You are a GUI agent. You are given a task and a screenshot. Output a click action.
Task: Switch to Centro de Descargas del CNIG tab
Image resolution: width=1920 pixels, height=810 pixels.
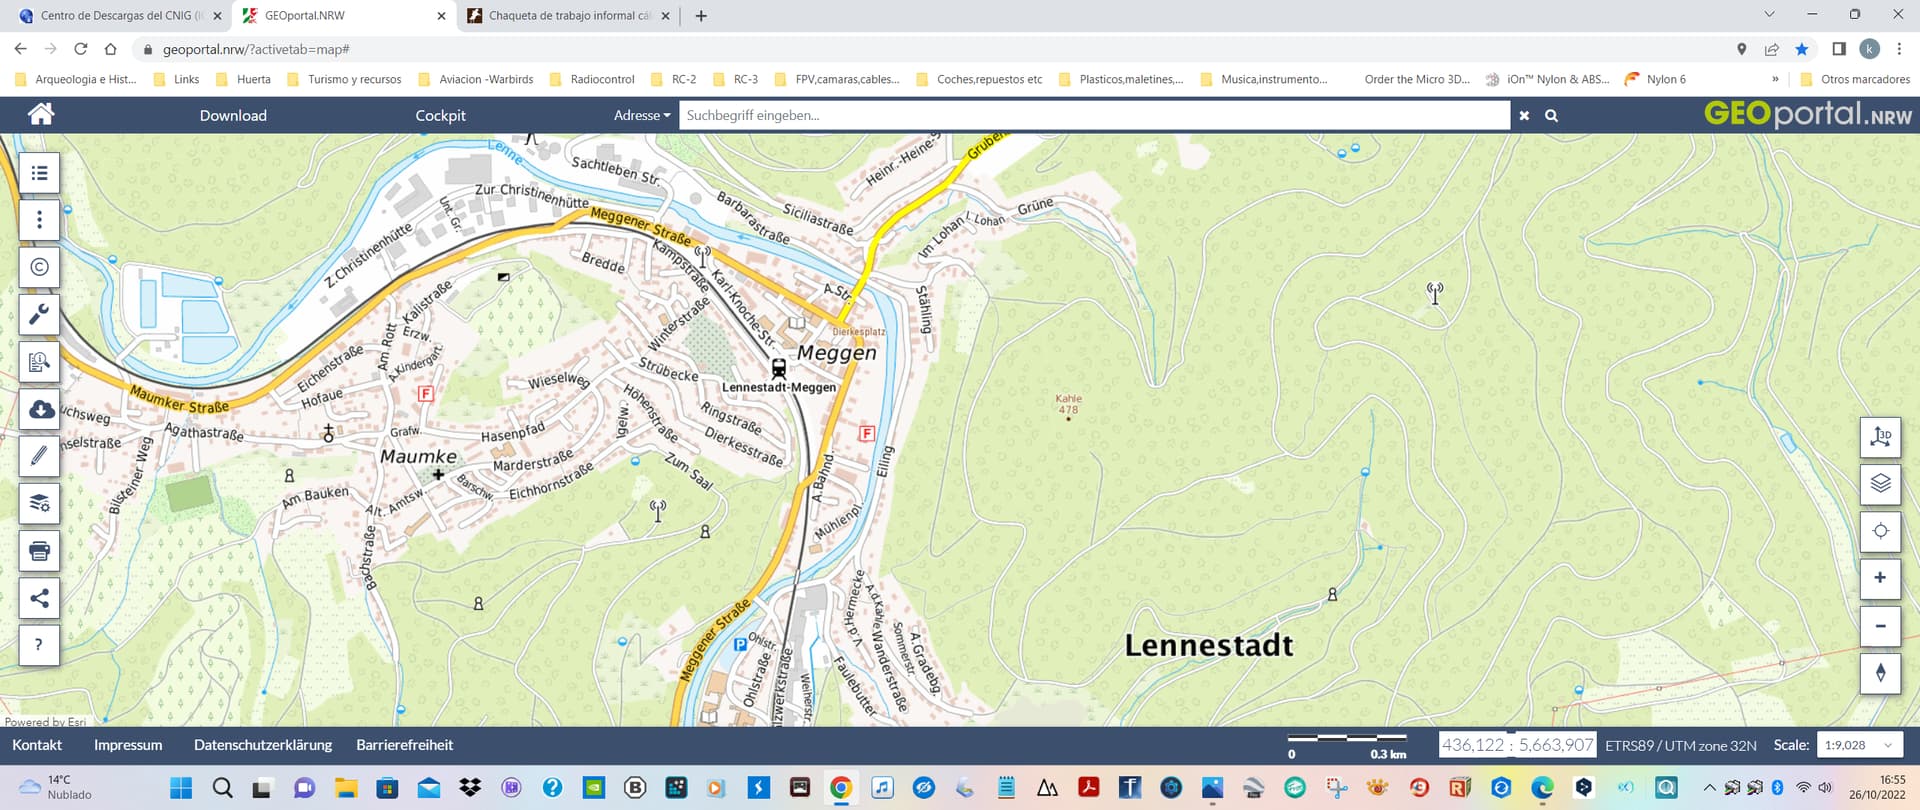click(115, 16)
